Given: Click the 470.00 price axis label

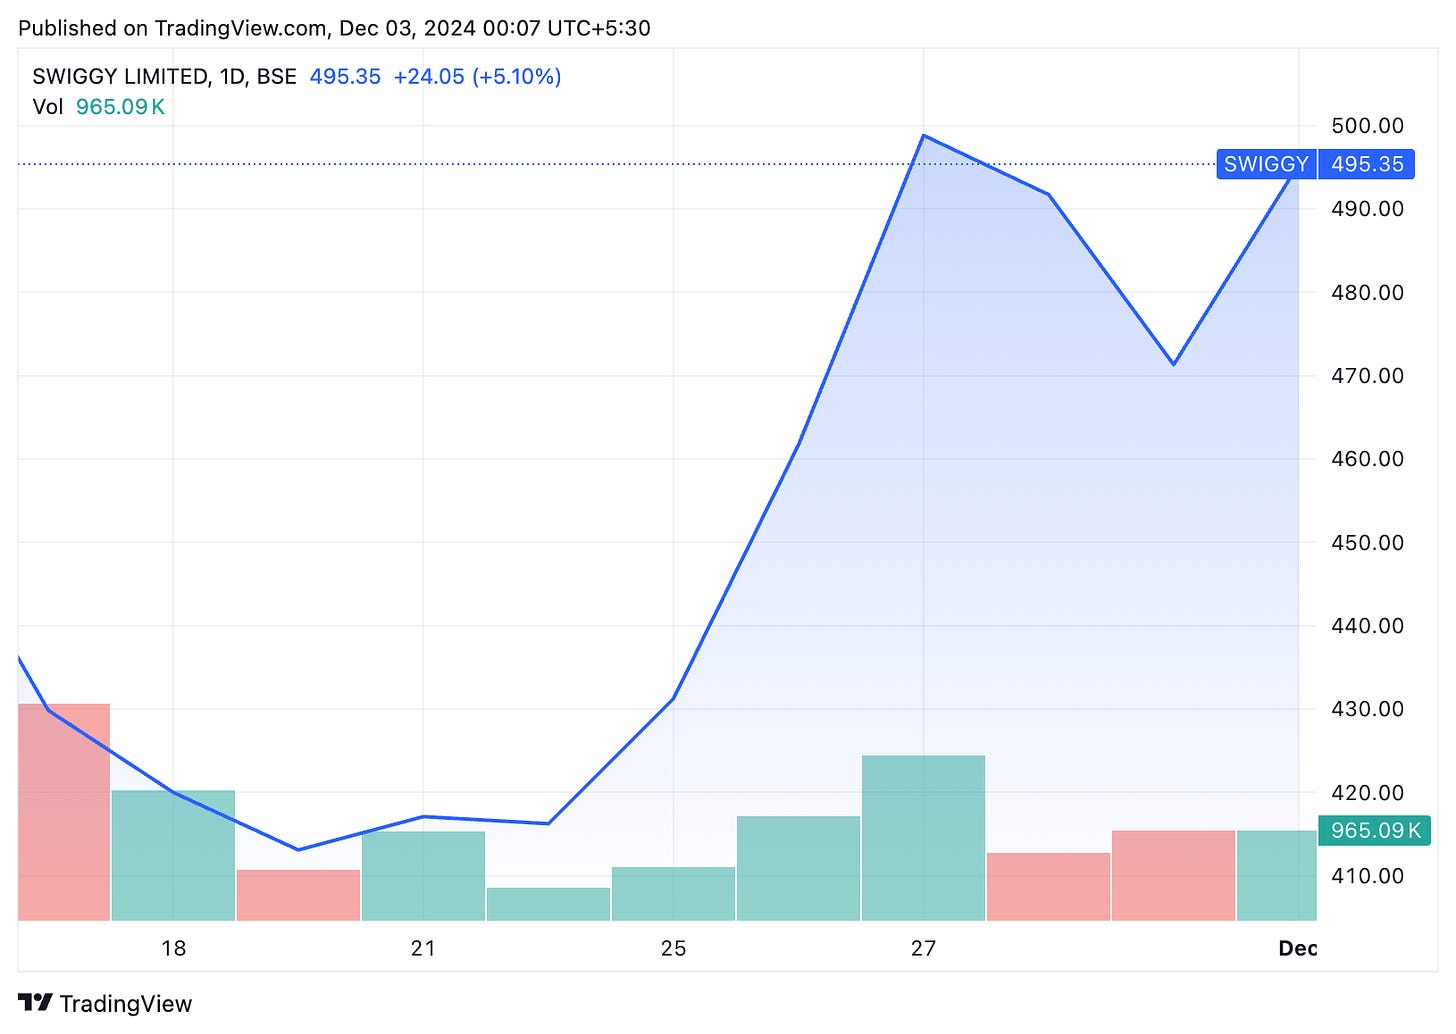Looking at the screenshot, I should tap(1367, 375).
